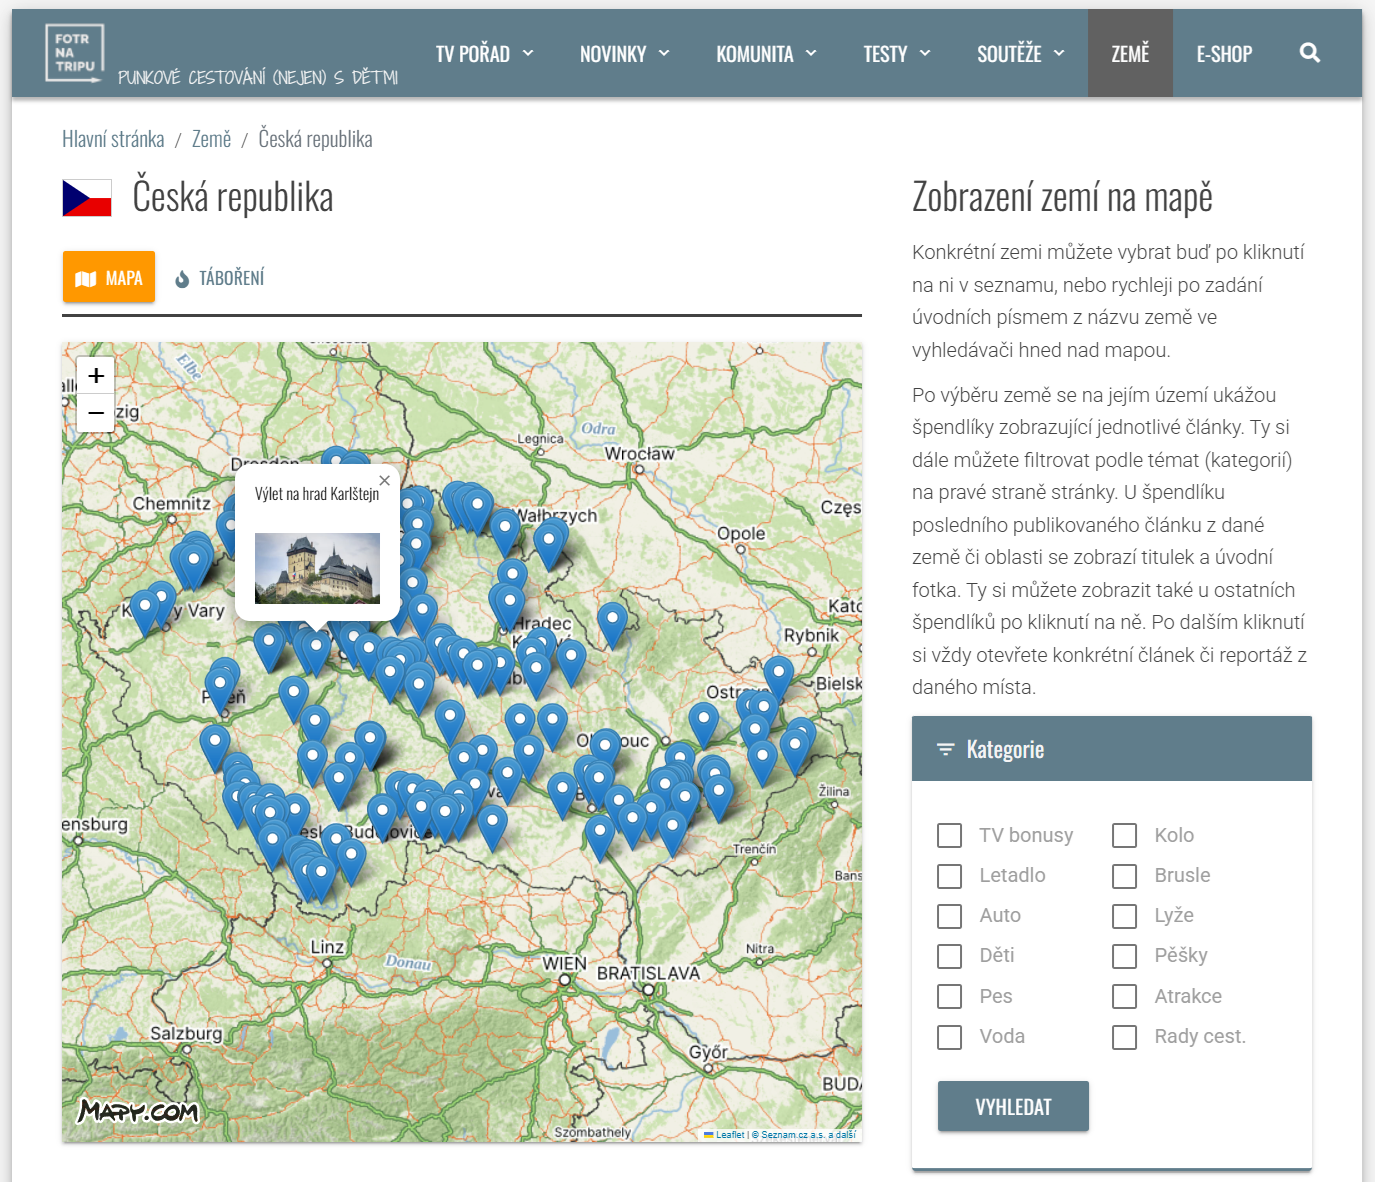Open the Karlštejn castle photo thumbnail
The image size is (1375, 1182).
[317, 568]
